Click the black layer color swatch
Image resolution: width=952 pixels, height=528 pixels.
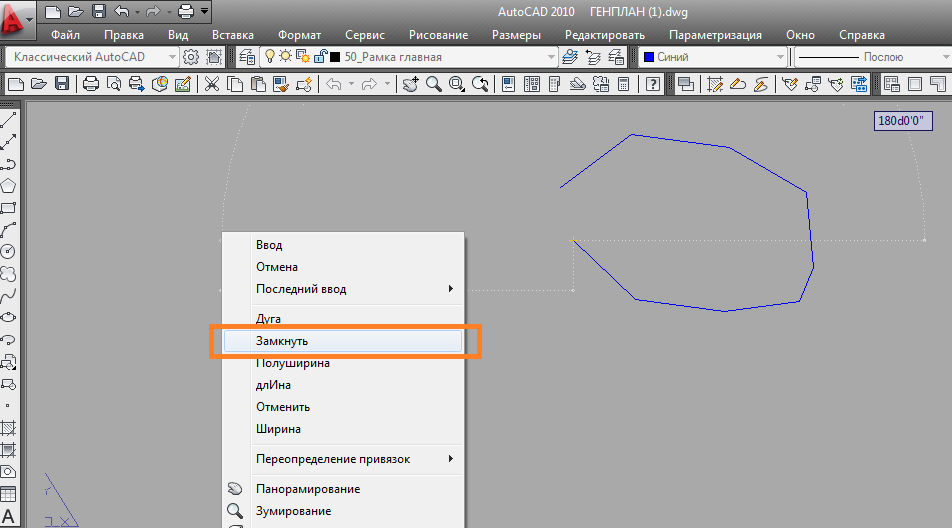[335, 57]
